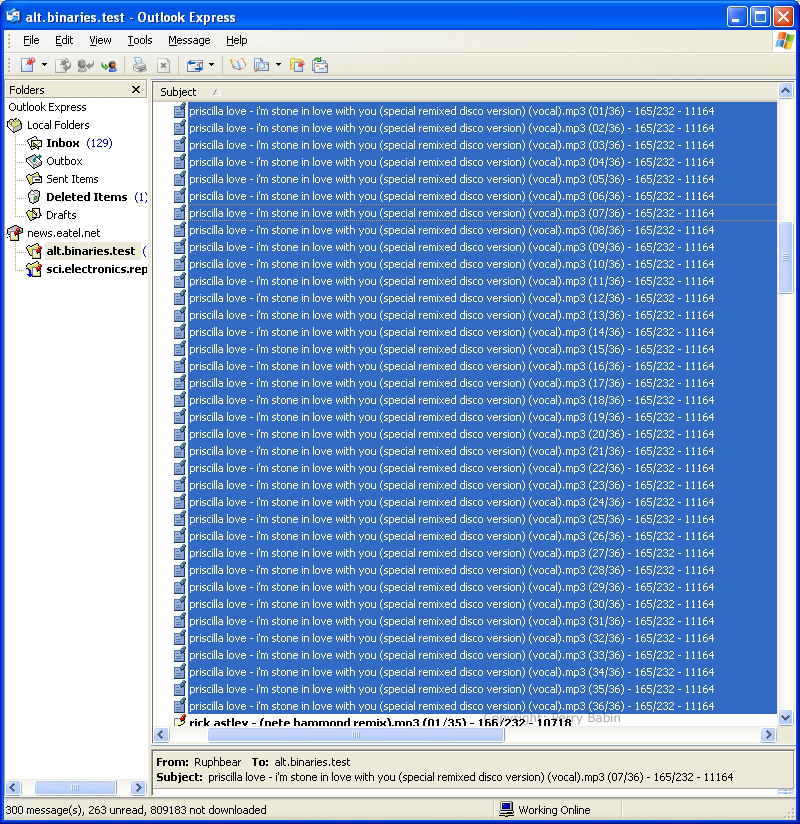Screen dimensions: 800x824
Task: Select the rick astley (01/35) message
Action: point(380,722)
